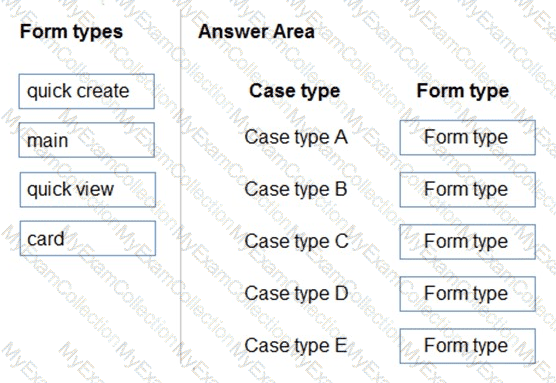
Task: Click the word card in its box
Action: coord(46,239)
